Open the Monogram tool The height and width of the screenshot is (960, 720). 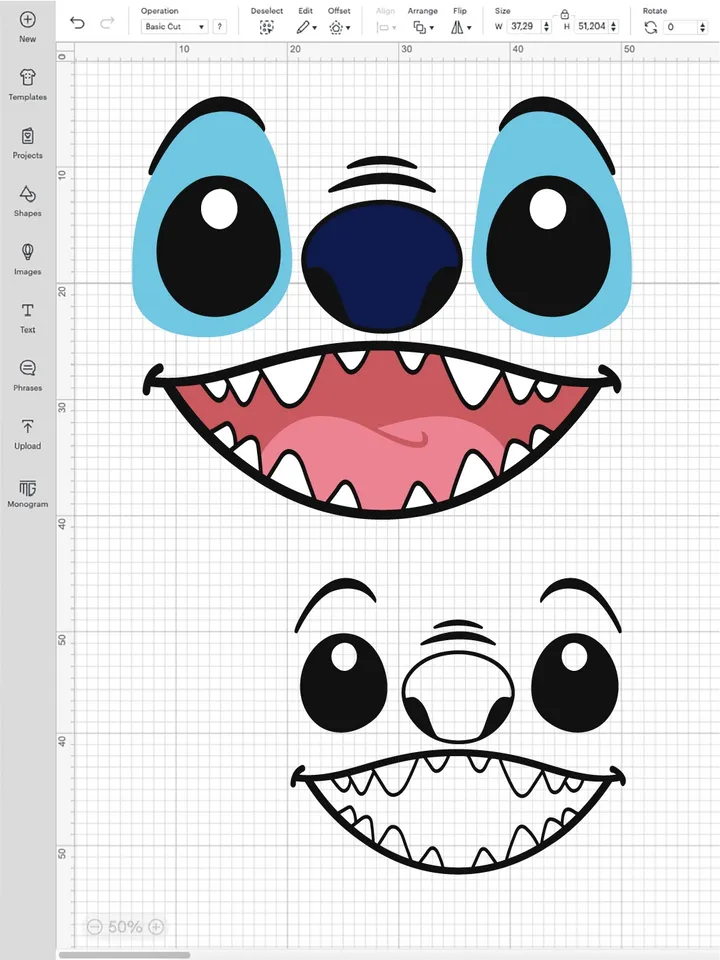coord(27,488)
